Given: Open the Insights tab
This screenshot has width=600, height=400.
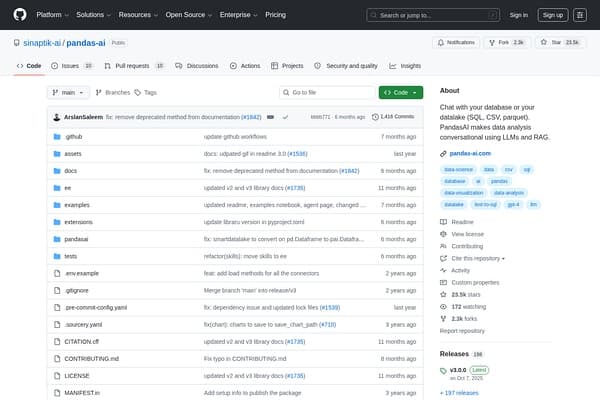Looking at the screenshot, I should tap(405, 66).
